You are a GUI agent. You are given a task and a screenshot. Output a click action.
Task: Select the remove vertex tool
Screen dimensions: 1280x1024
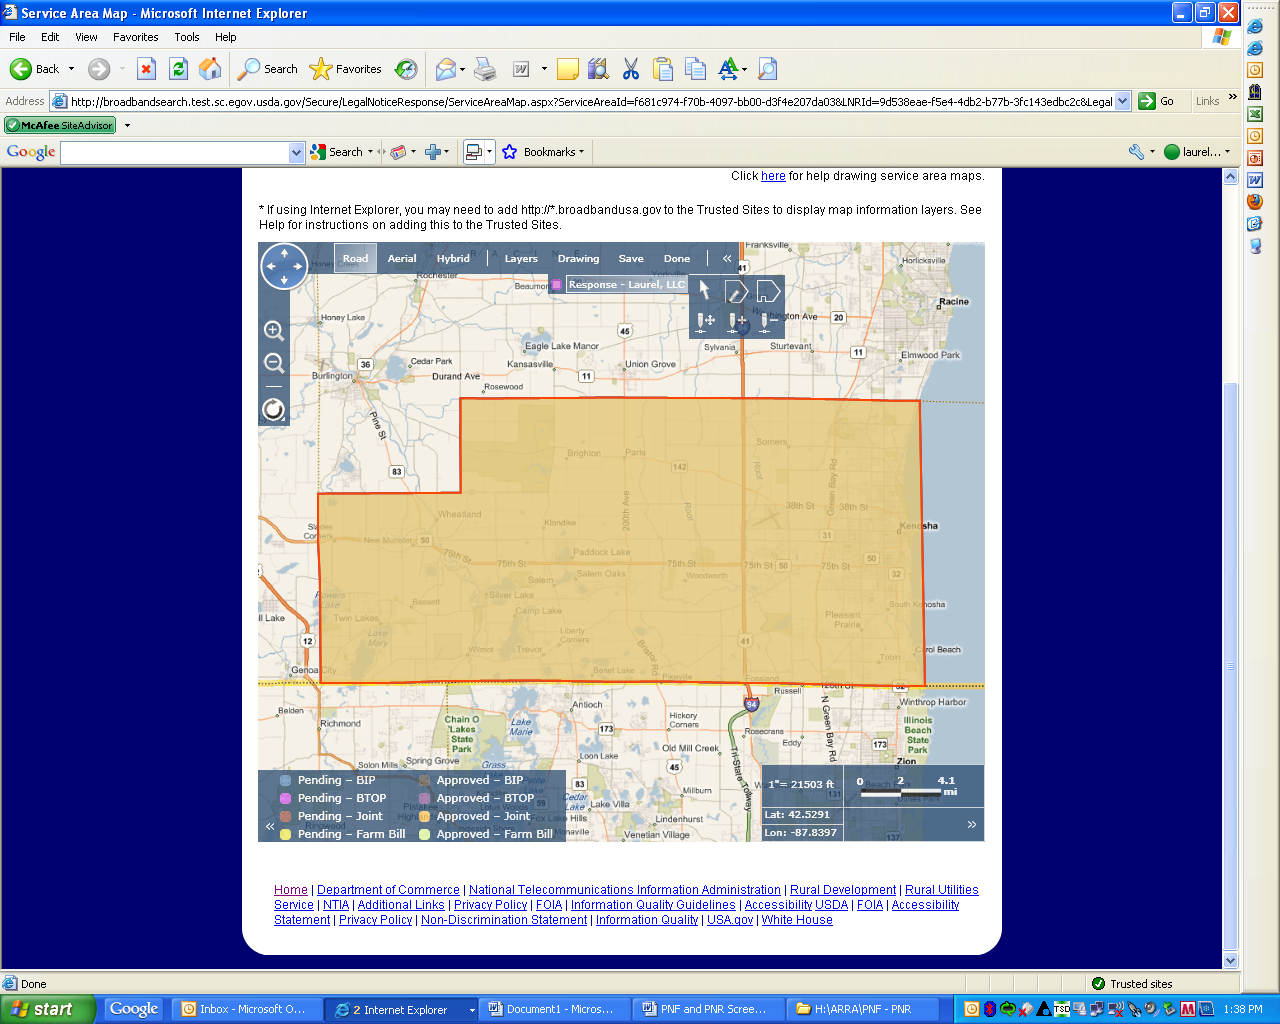pyautogui.click(x=766, y=321)
